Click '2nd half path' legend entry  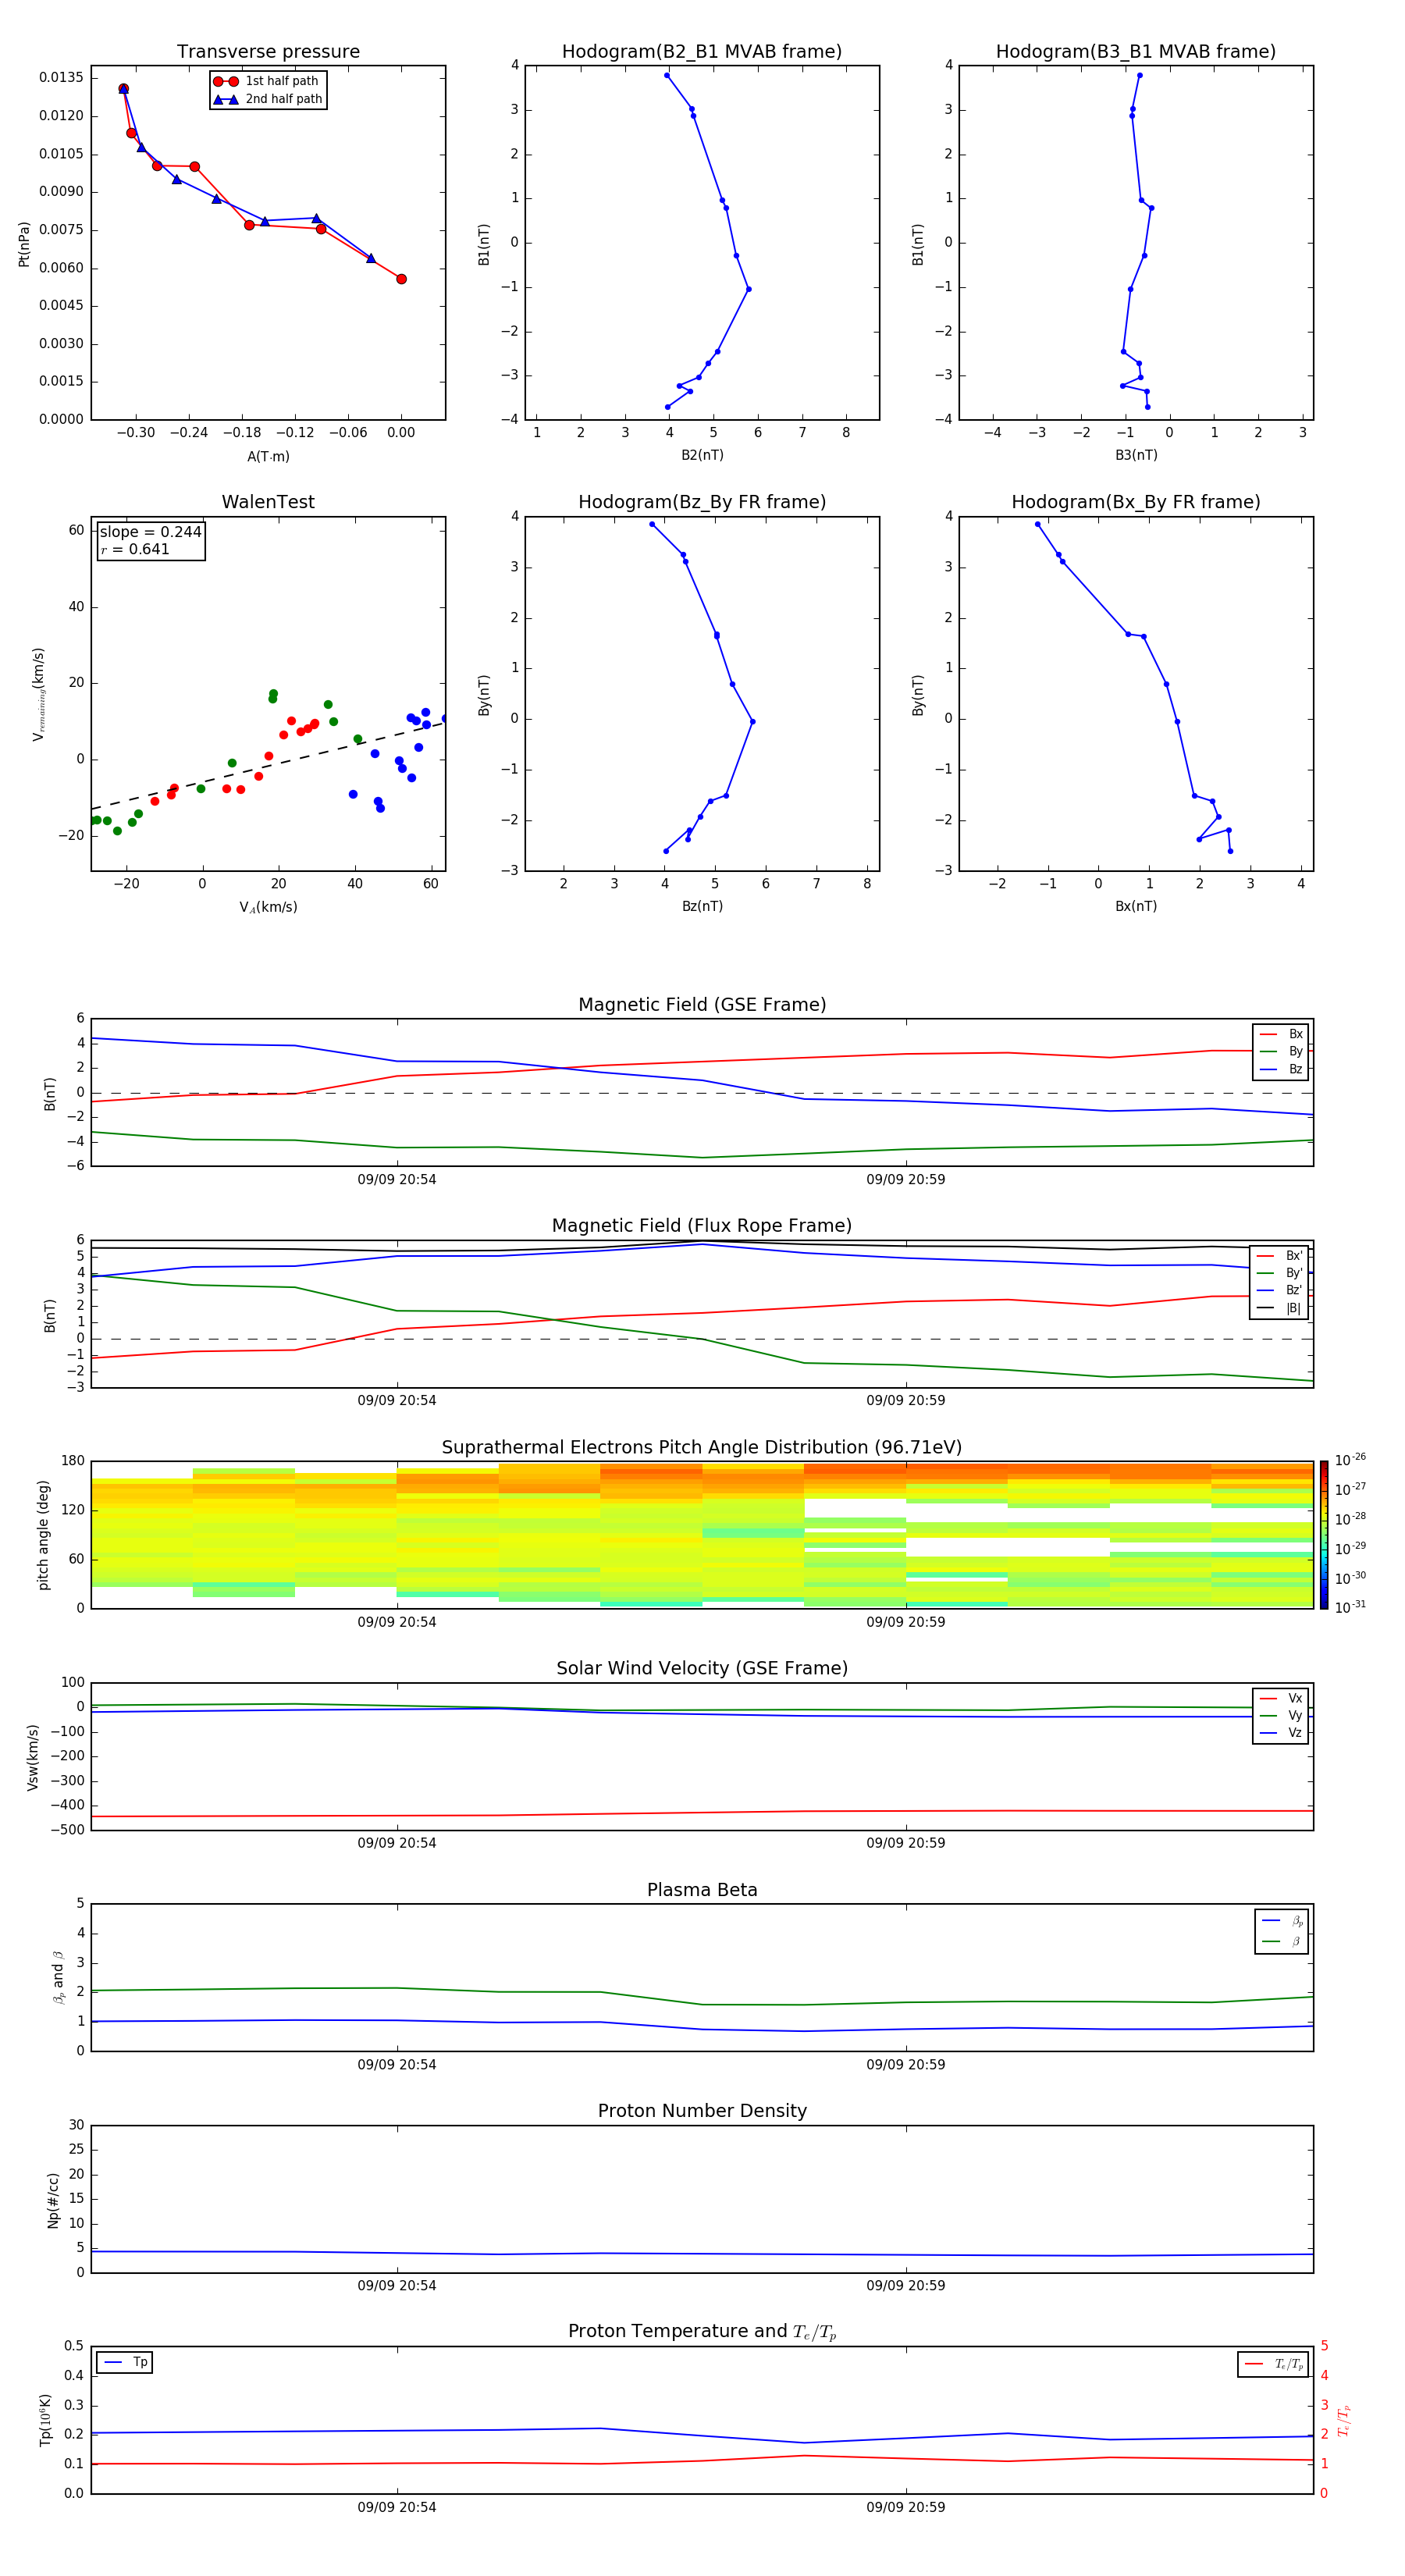(x=267, y=99)
